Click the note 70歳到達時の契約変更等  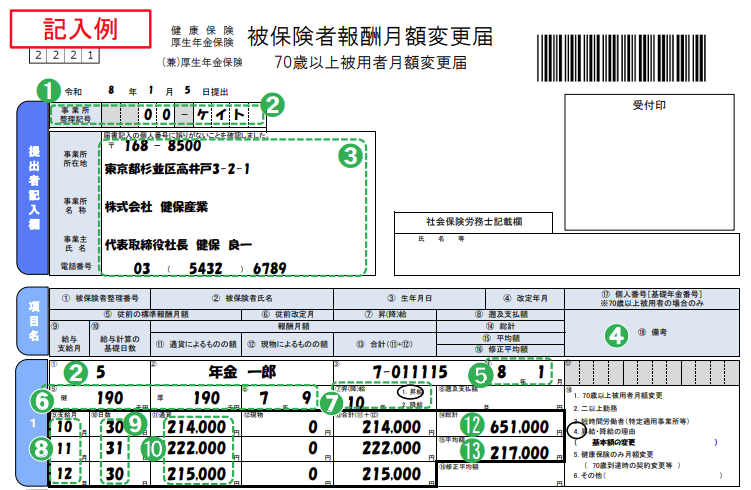632,465
